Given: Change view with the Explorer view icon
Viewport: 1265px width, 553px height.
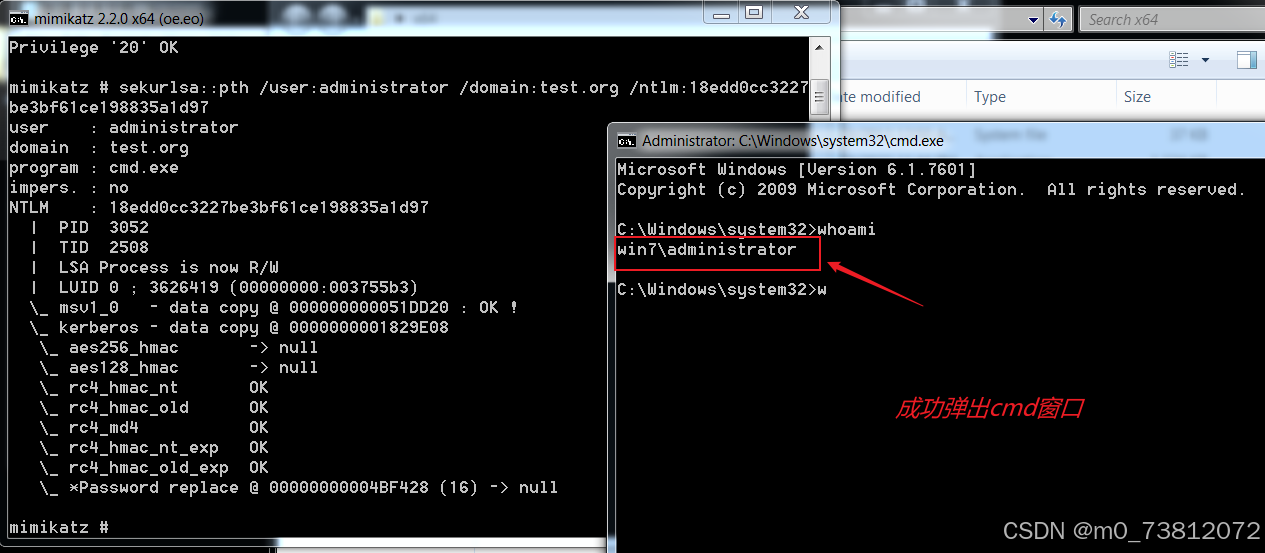Looking at the screenshot, I should pos(1179,60).
